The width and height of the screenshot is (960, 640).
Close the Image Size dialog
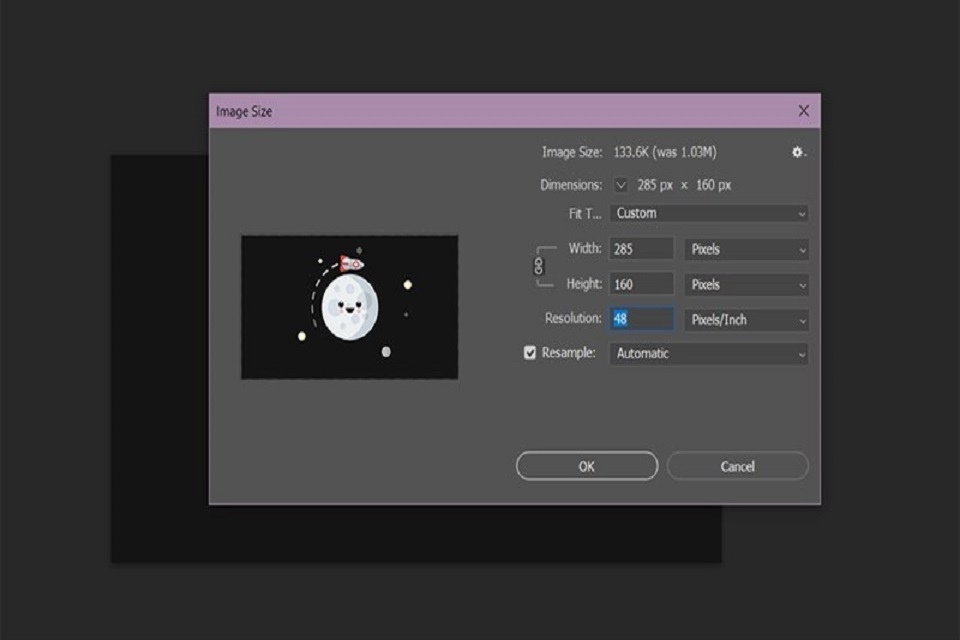804,111
